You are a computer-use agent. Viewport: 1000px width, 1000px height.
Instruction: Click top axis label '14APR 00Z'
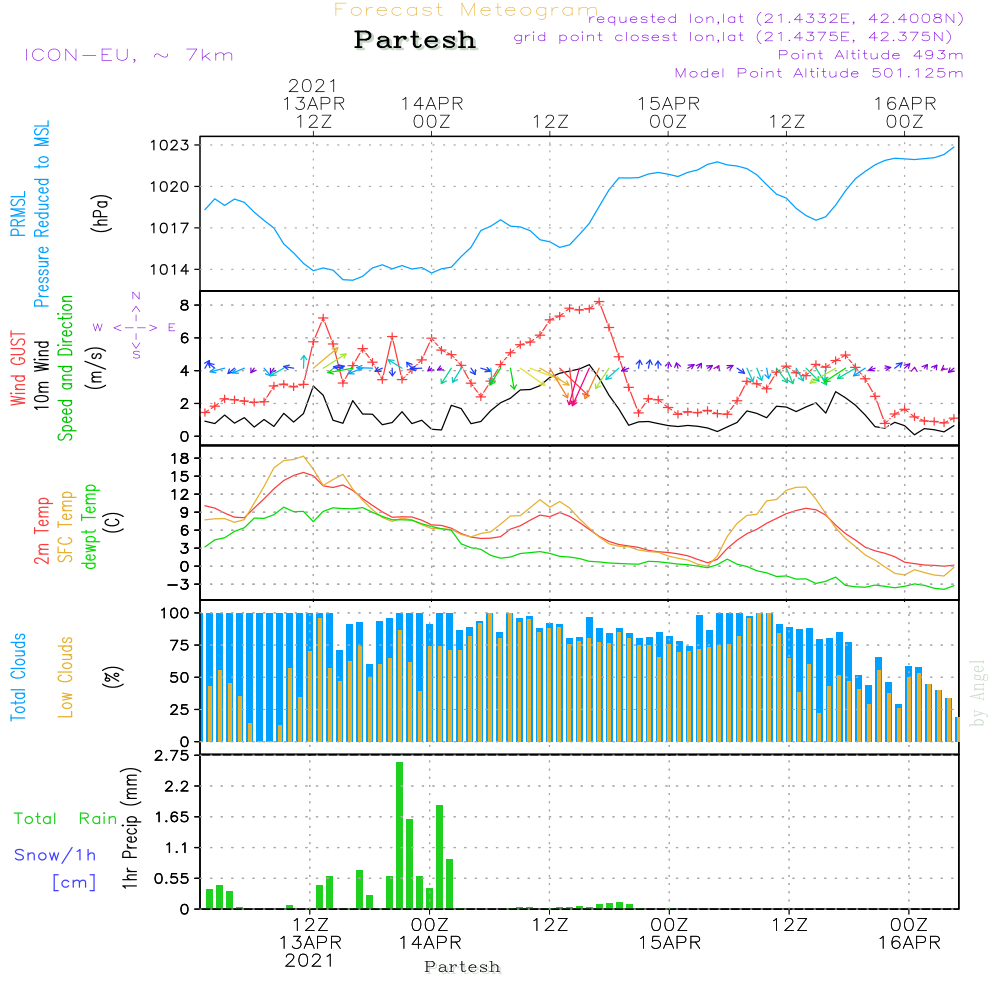[432, 112]
